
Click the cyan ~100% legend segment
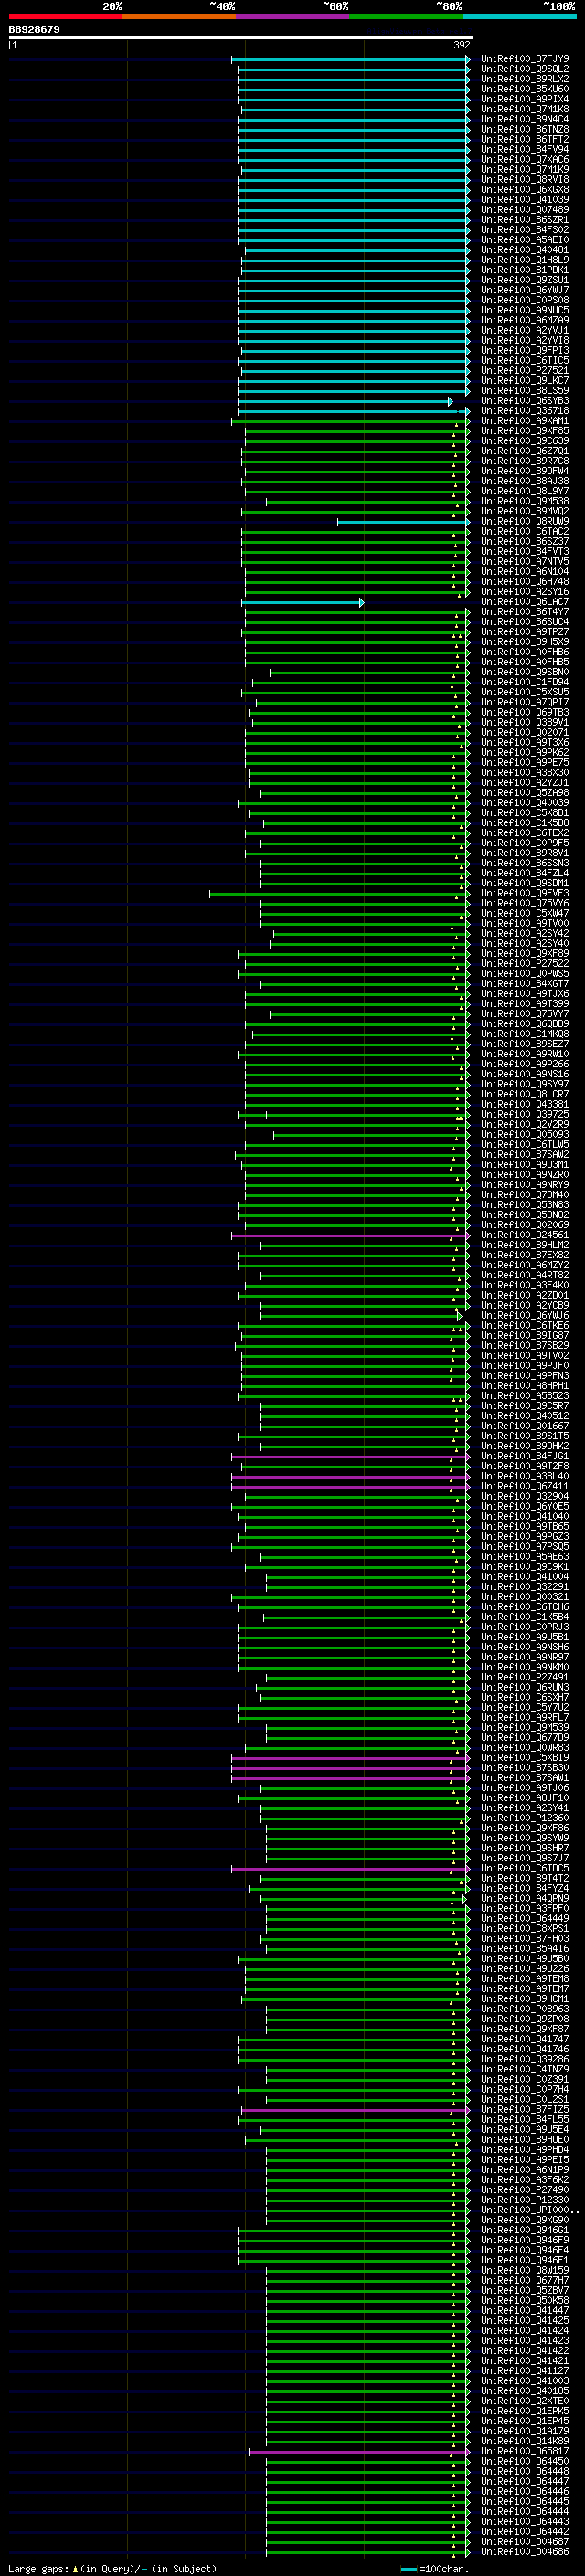point(520,17)
